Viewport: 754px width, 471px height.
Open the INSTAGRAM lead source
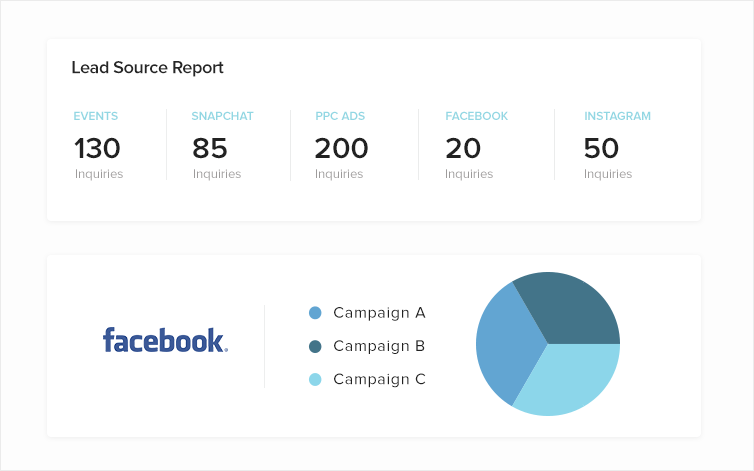pyautogui.click(x=617, y=116)
